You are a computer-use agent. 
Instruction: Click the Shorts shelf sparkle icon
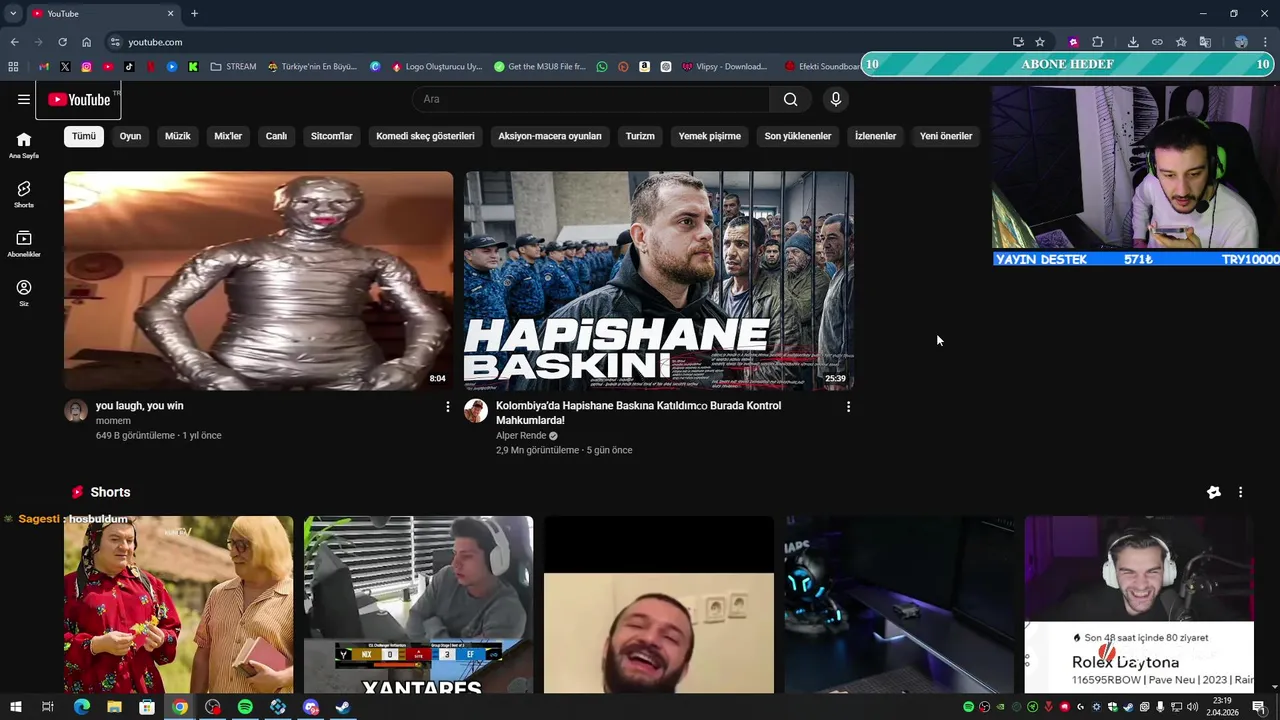(1213, 492)
